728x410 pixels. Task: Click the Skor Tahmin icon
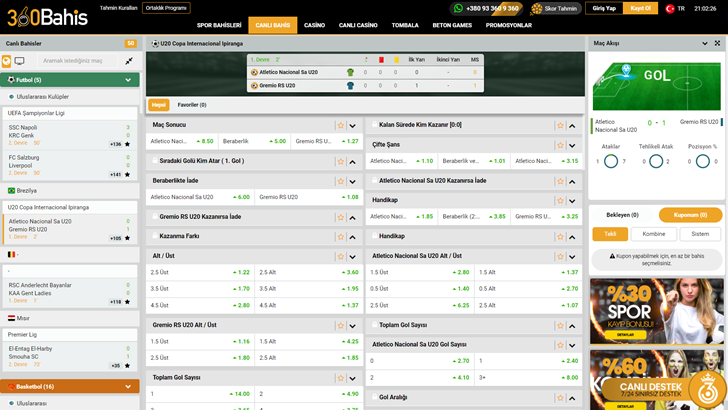[x=537, y=8]
